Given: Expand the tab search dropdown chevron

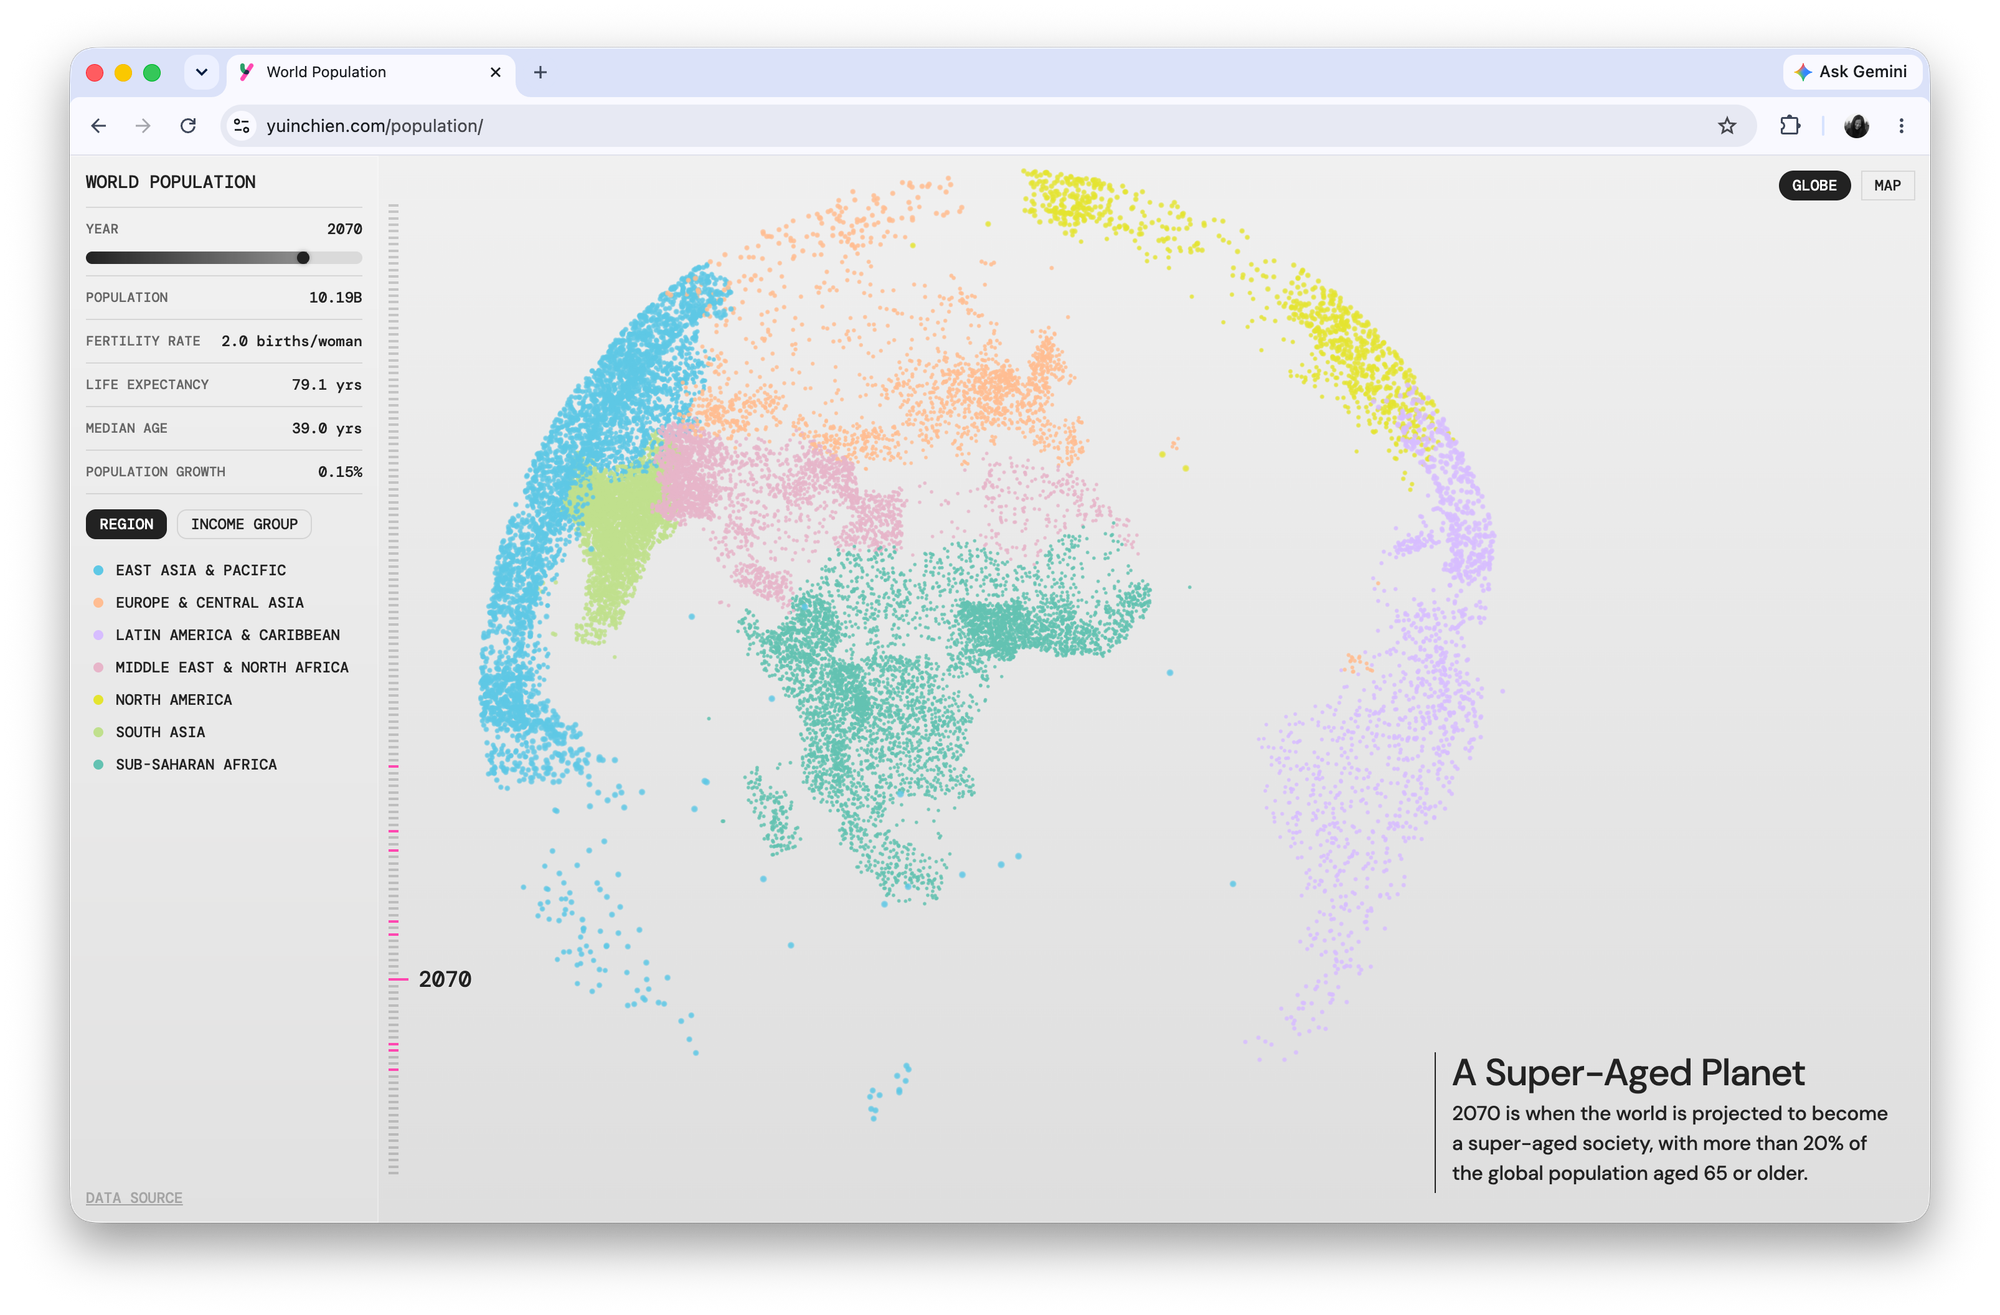Looking at the screenshot, I should coord(201,72).
